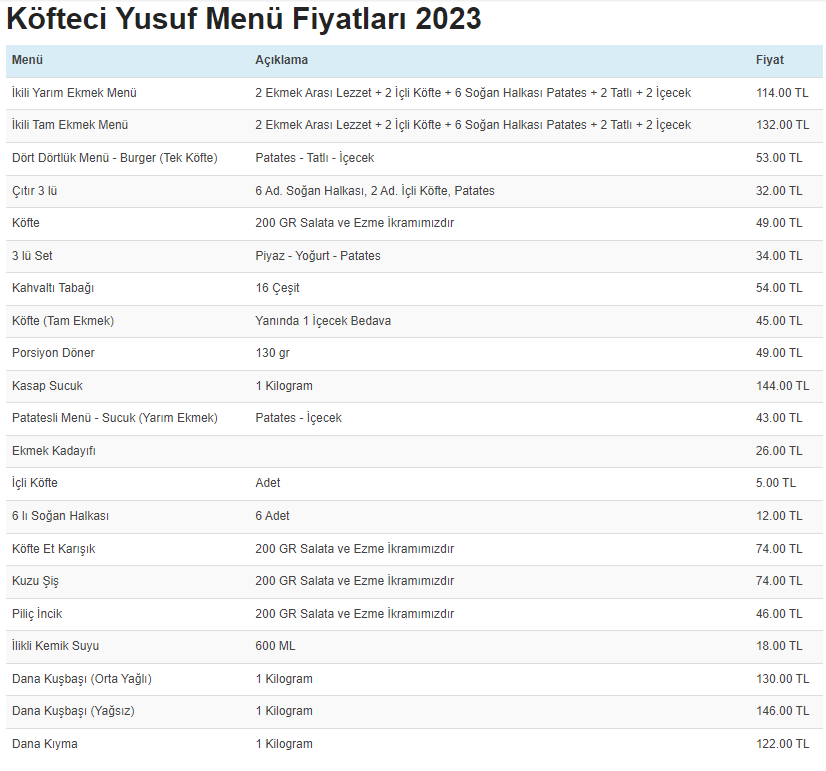Image resolution: width=826 pixels, height=771 pixels.
Task: Click the Porsiyon Döner item name
Action: [x=53, y=353]
